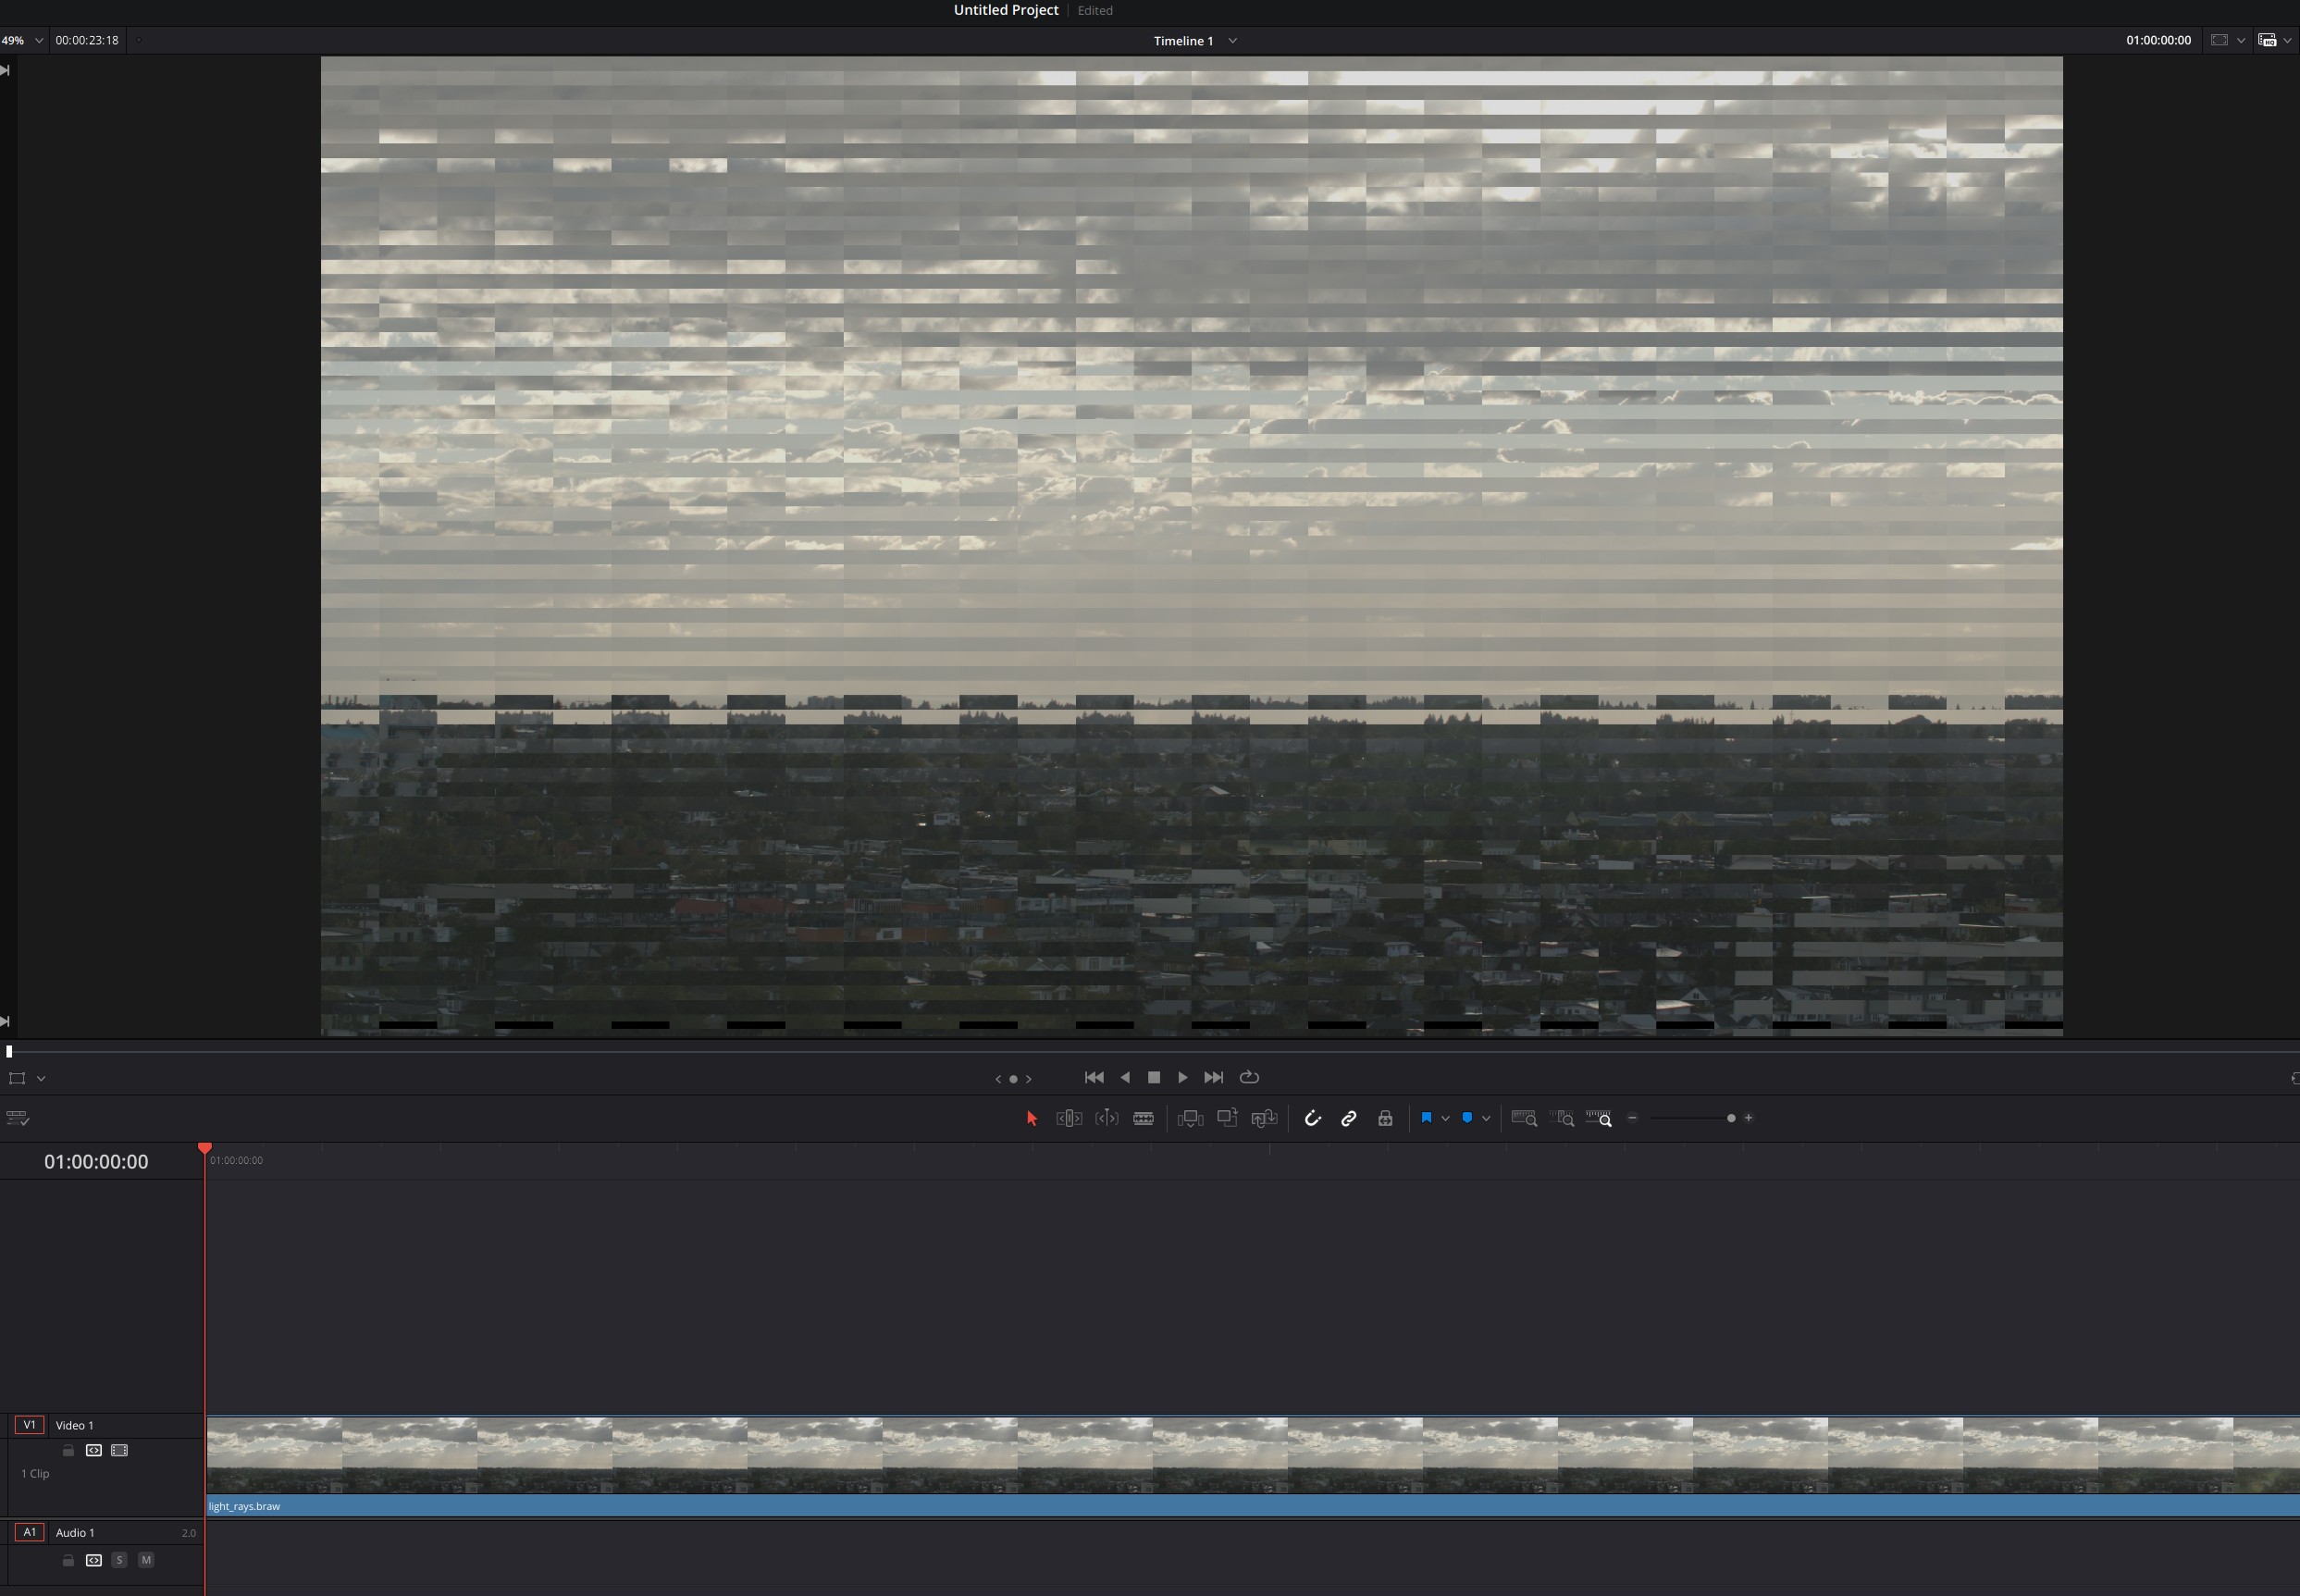Toggle linked selection chain icon

(1349, 1118)
